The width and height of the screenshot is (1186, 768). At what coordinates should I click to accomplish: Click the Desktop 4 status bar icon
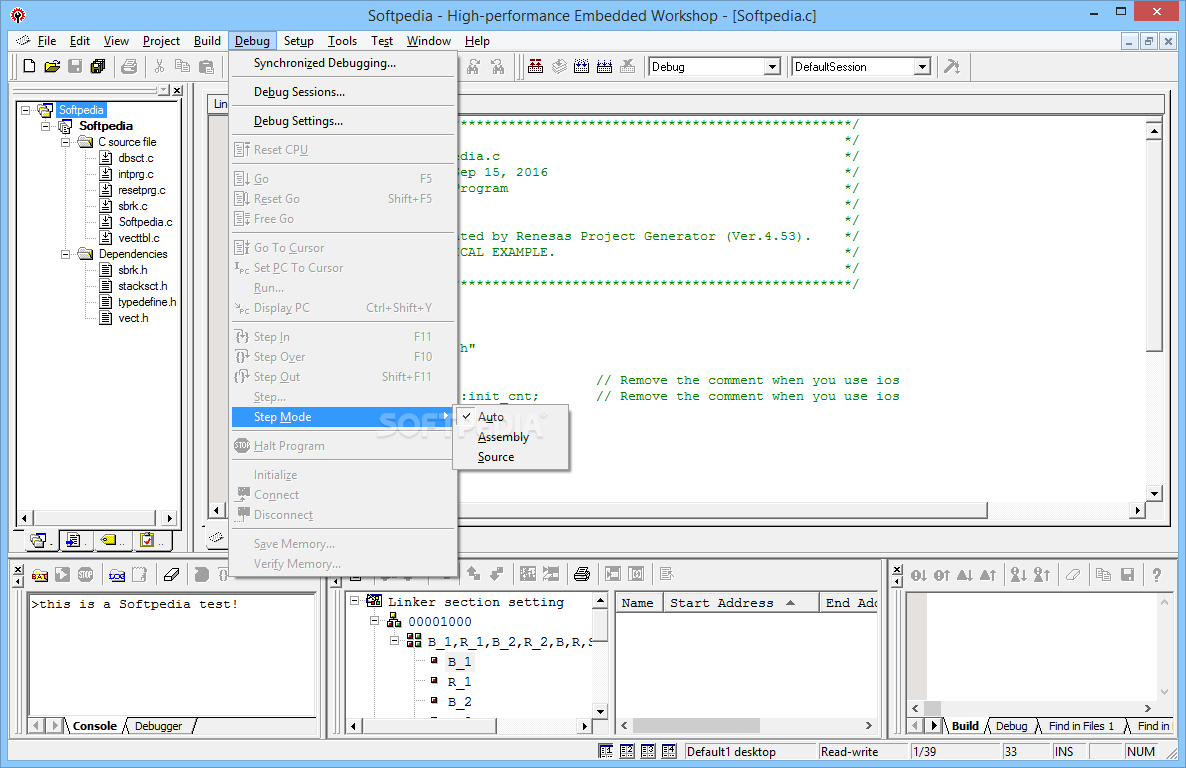(669, 751)
